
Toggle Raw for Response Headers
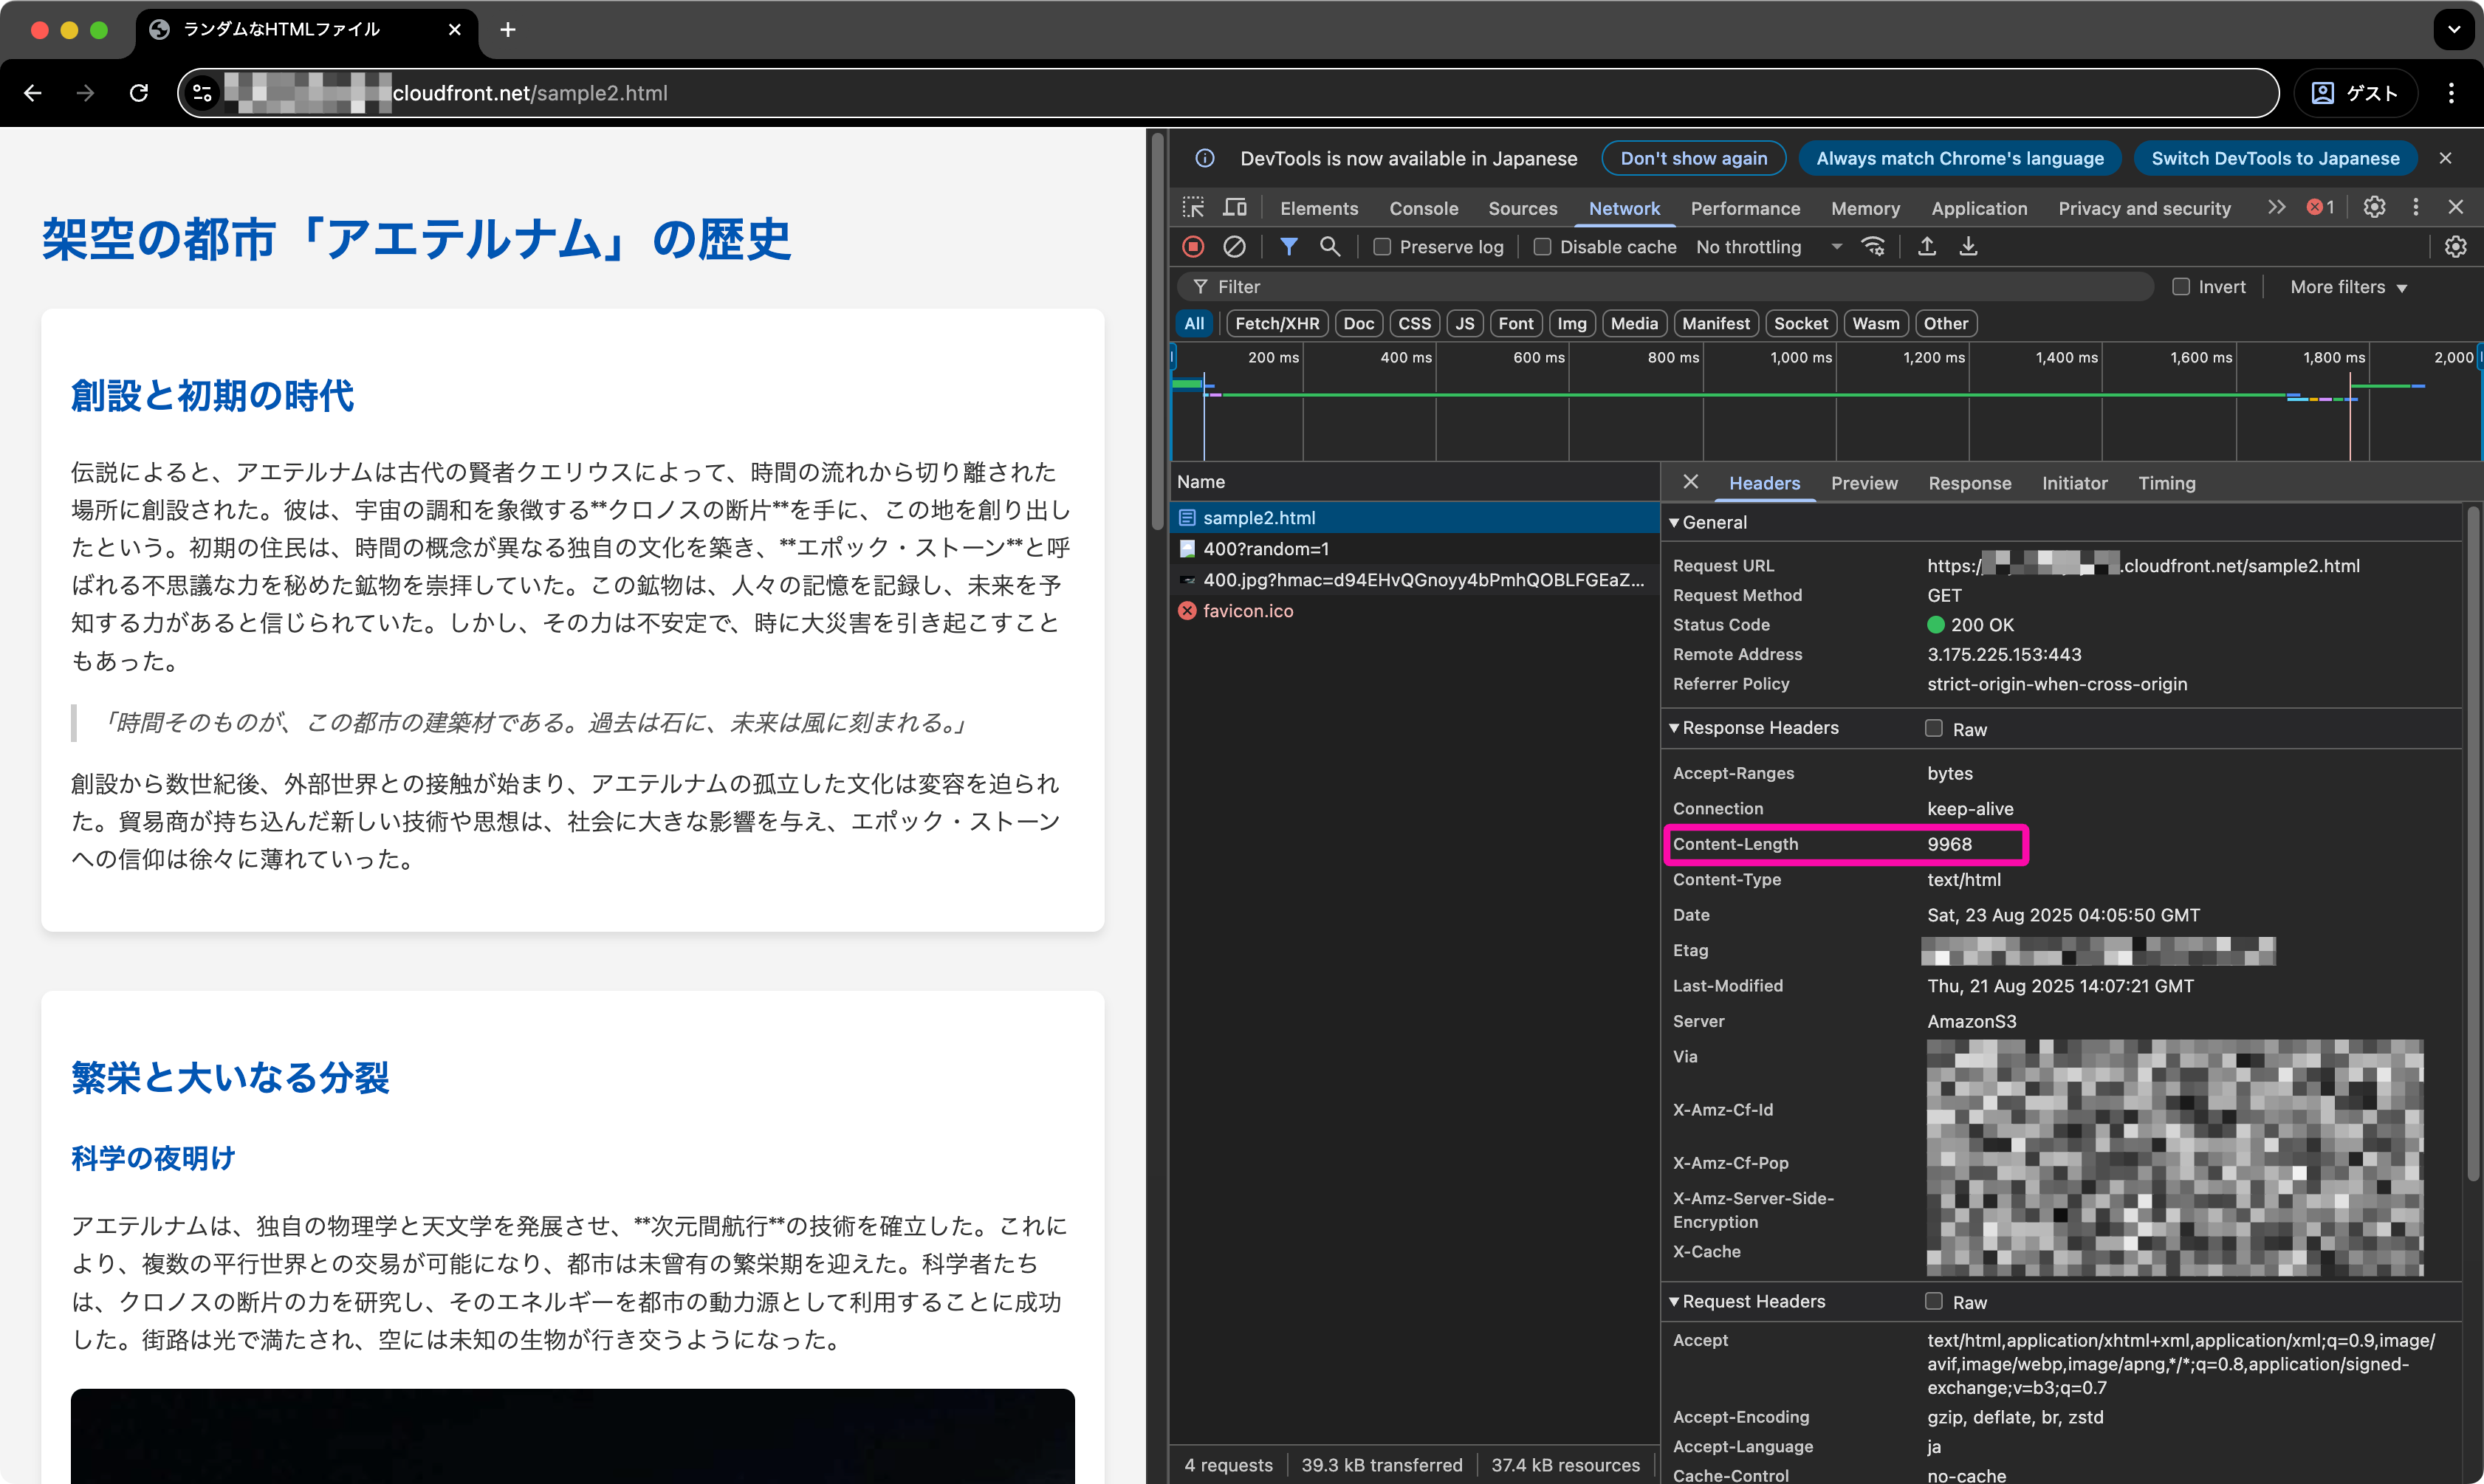pyautogui.click(x=1934, y=728)
